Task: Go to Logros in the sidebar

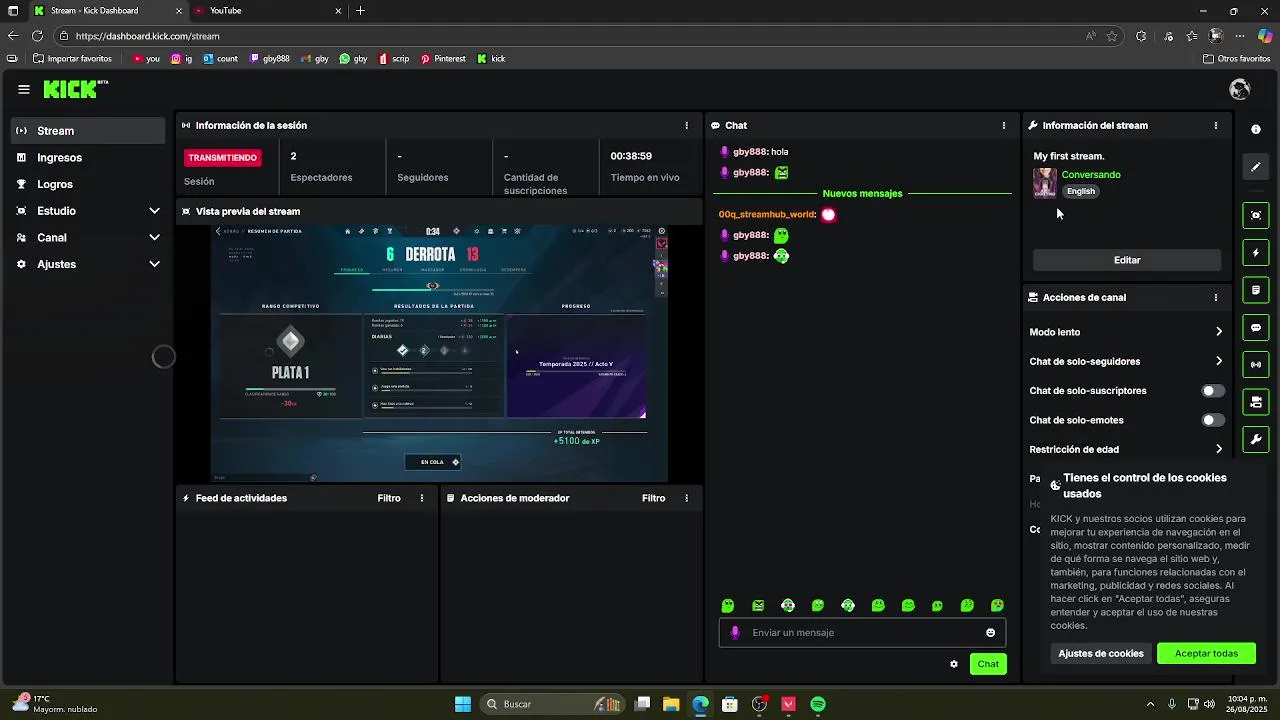Action: [x=88, y=184]
